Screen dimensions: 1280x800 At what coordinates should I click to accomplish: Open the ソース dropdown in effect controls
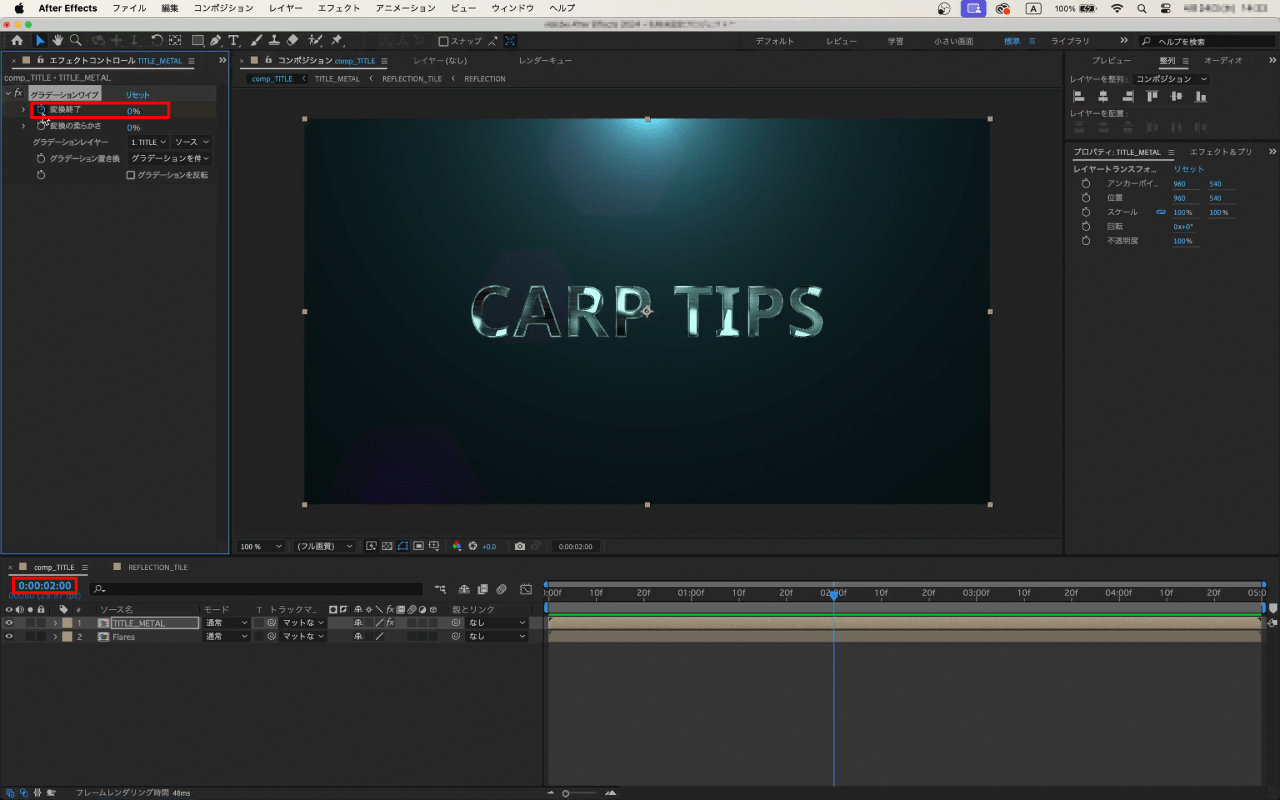pyautogui.click(x=192, y=142)
